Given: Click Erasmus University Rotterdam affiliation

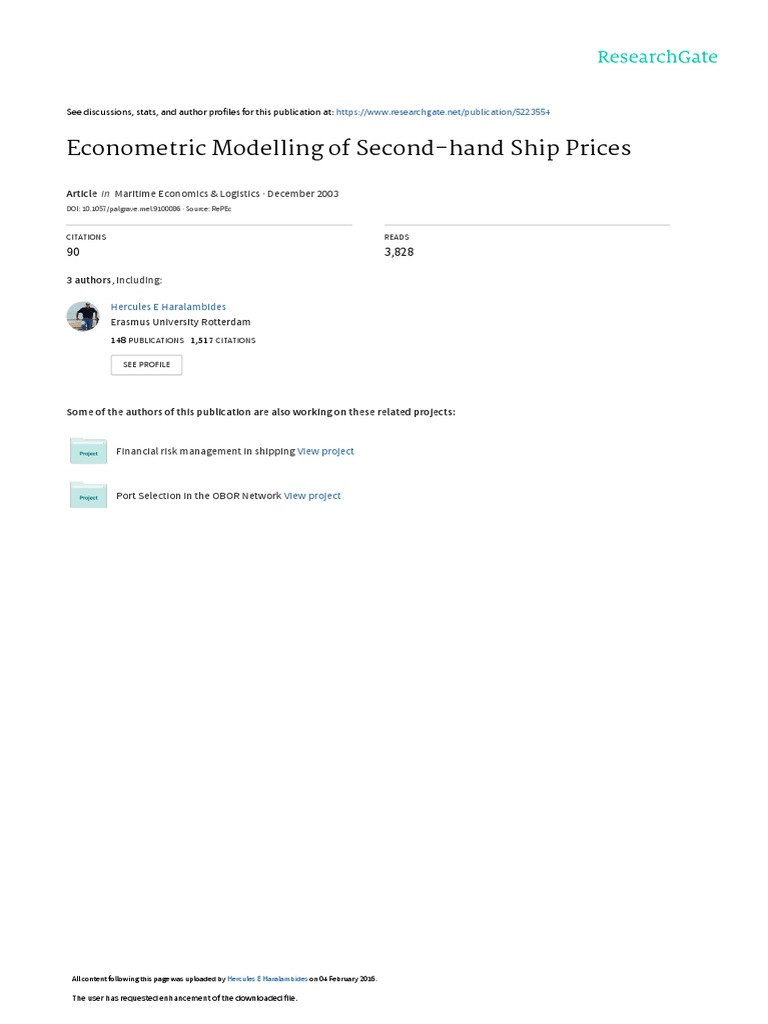Looking at the screenshot, I should click(x=180, y=322).
